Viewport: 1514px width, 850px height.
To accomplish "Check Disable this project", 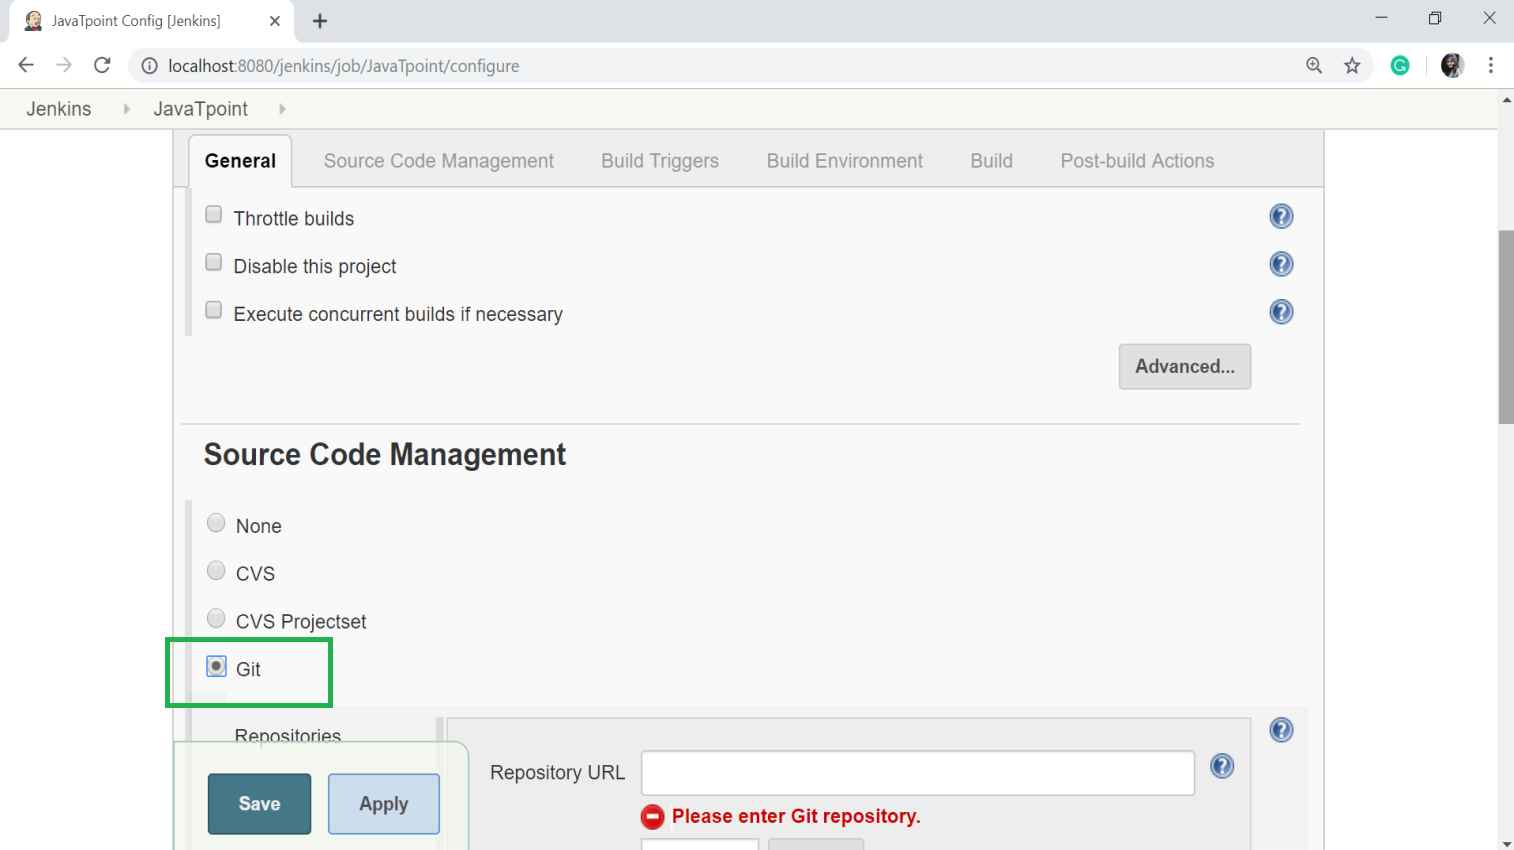I will click(x=213, y=262).
